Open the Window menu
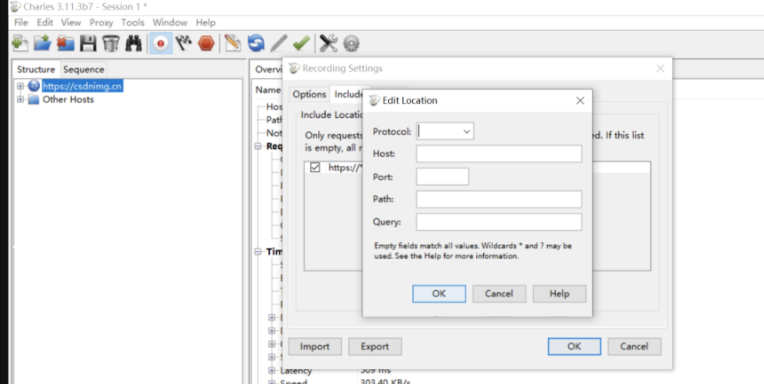764x384 pixels. [170, 22]
